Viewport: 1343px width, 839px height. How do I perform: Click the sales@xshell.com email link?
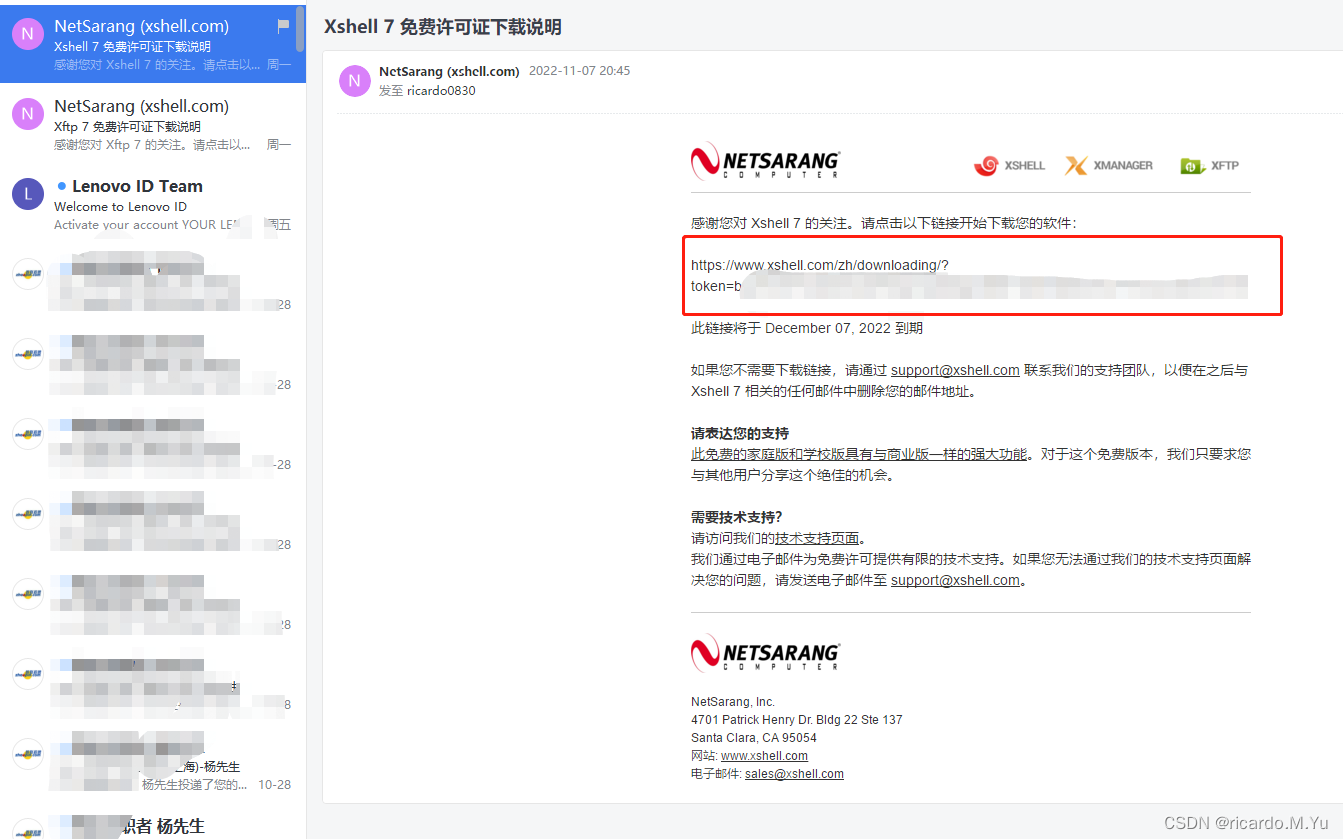coord(794,774)
